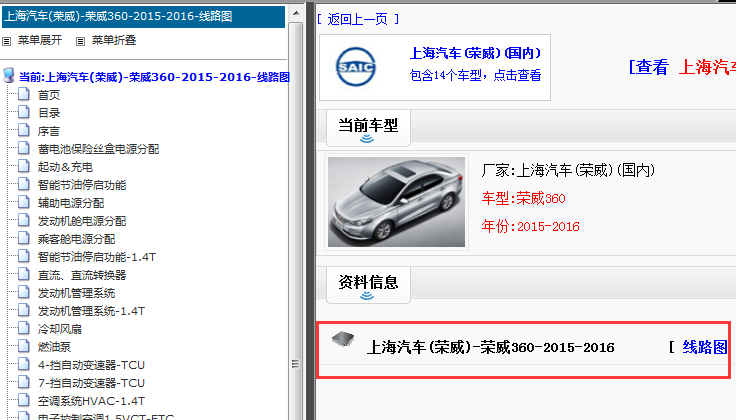Screen dimensions: 736x420
Task: Click the page icon beside 7-挡自动变速器-TCU
Action: pos(23,382)
